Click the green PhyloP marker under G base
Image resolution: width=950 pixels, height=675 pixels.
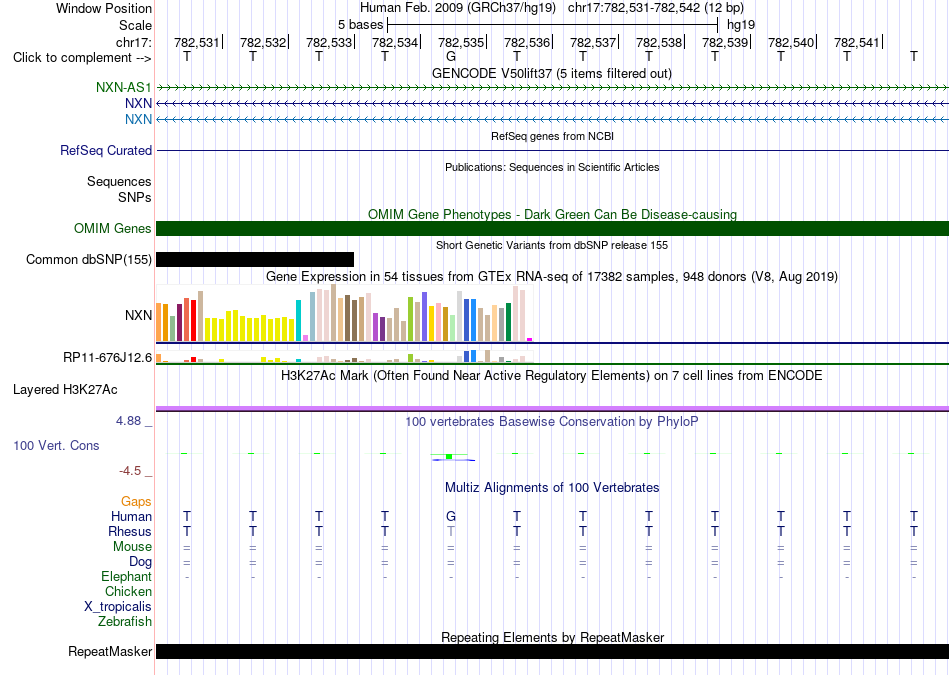[x=449, y=456]
